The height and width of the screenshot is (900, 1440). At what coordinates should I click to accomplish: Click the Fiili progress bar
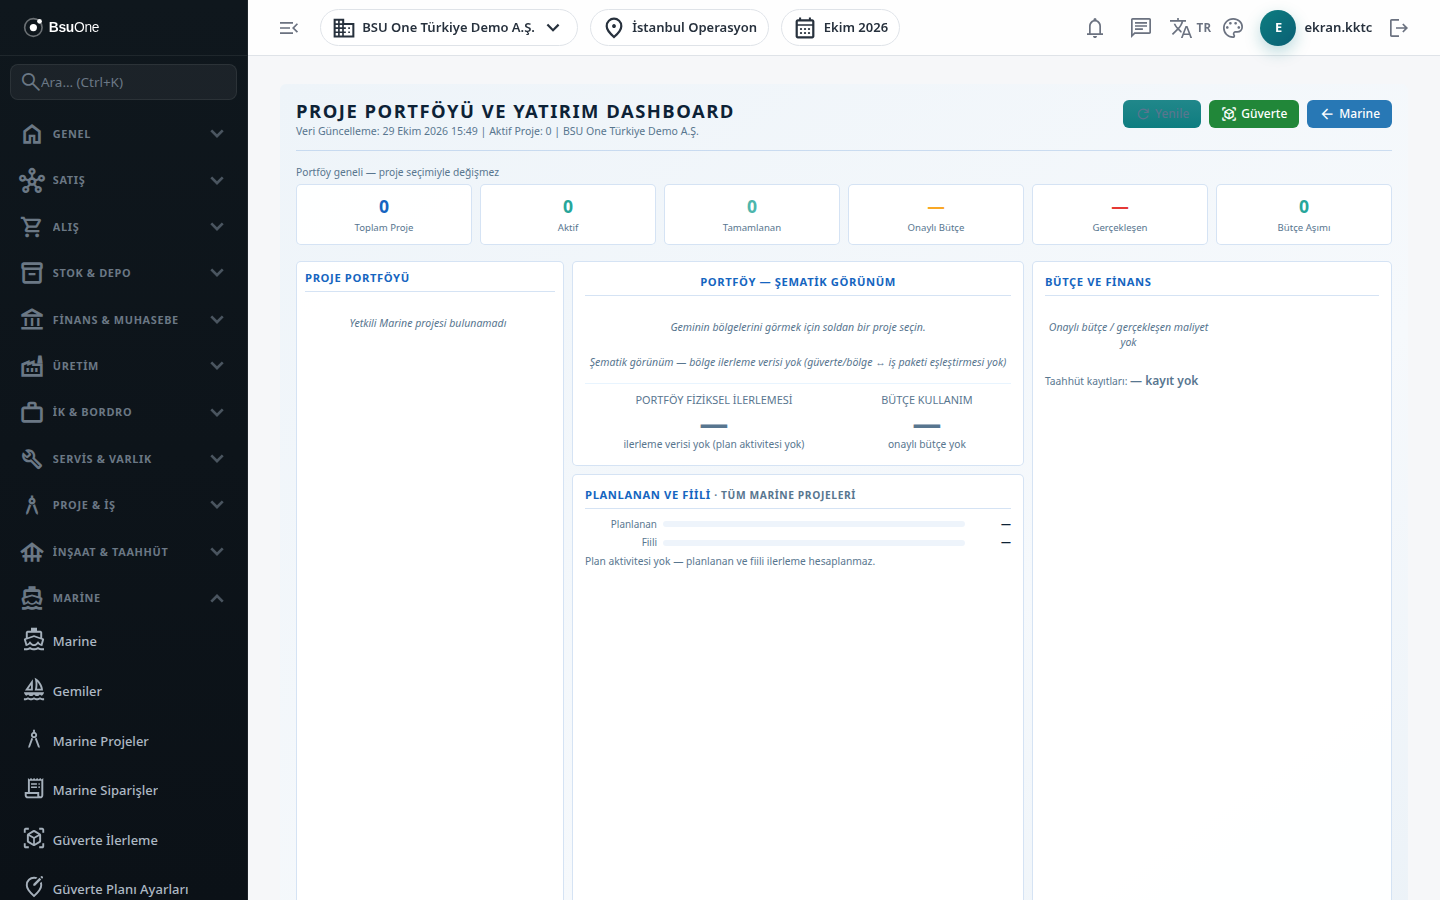[x=814, y=542]
